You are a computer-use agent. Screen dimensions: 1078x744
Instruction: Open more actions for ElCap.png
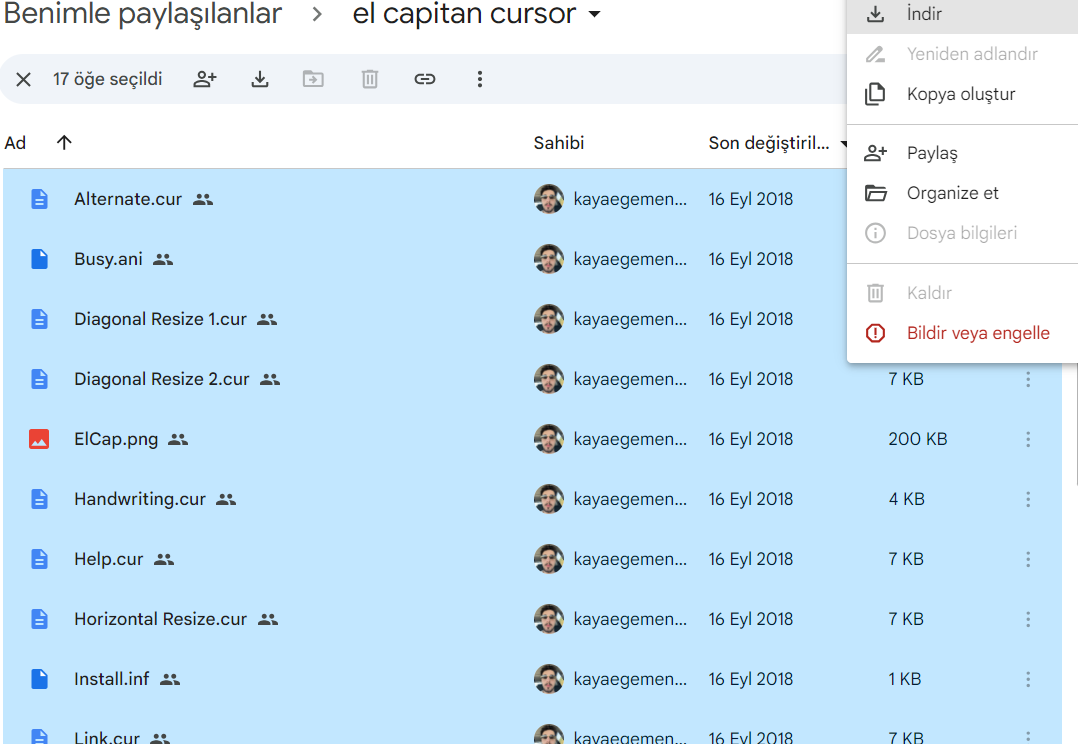click(x=1028, y=439)
